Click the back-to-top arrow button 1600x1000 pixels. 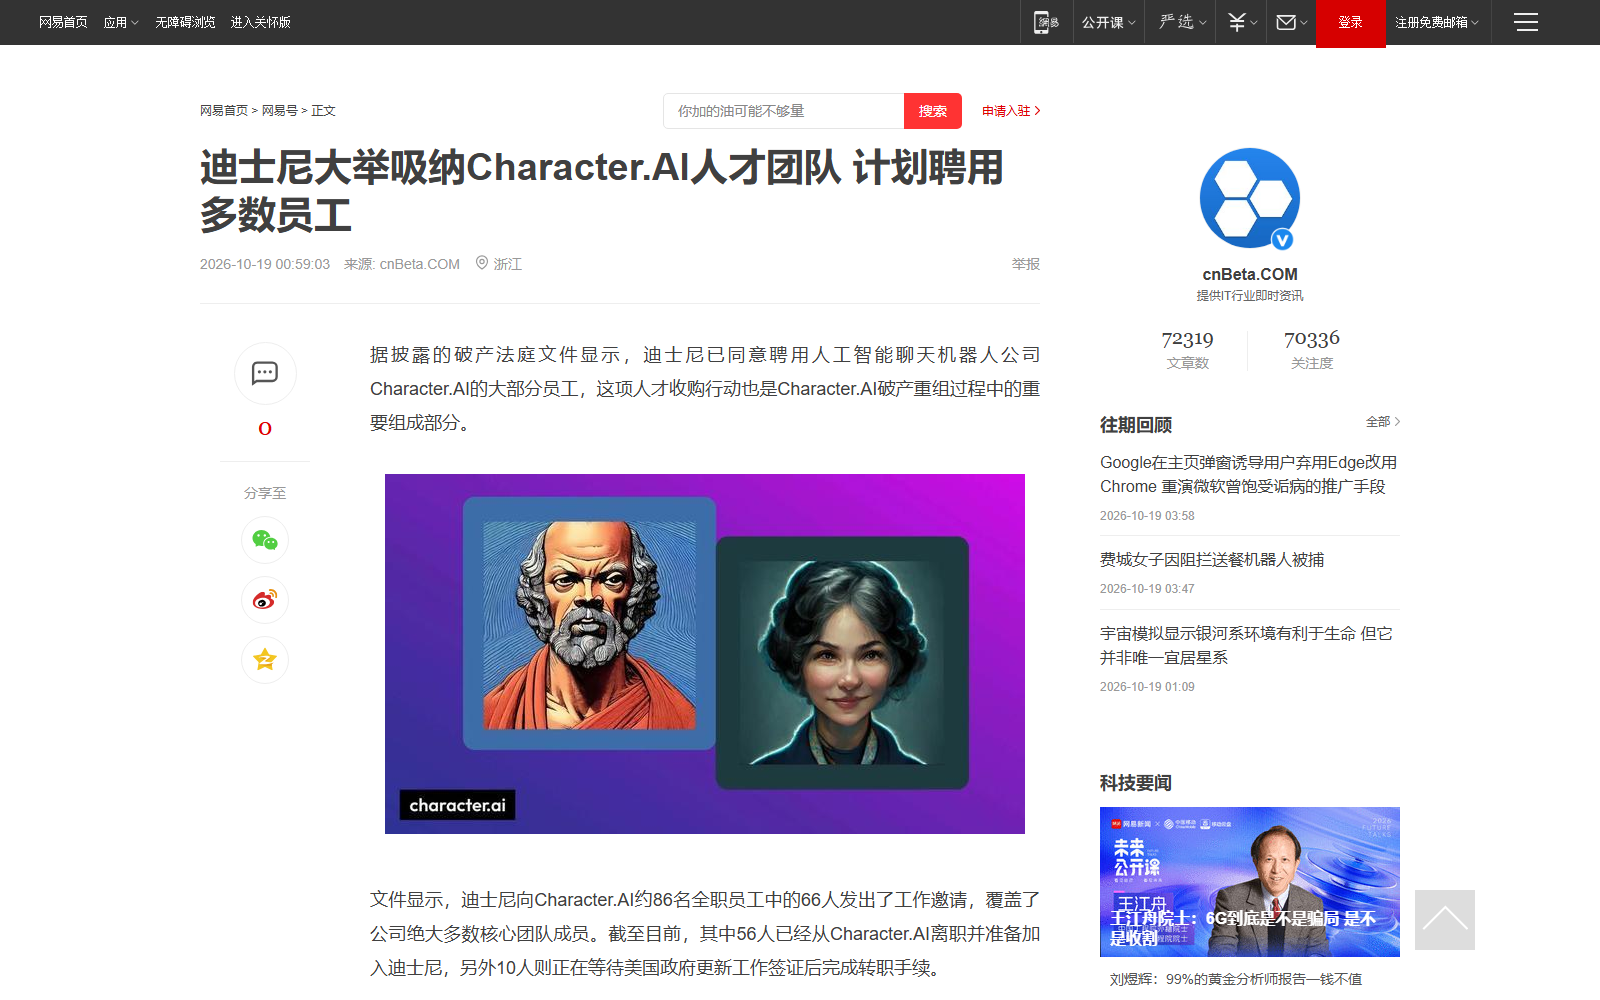[x=1445, y=920]
